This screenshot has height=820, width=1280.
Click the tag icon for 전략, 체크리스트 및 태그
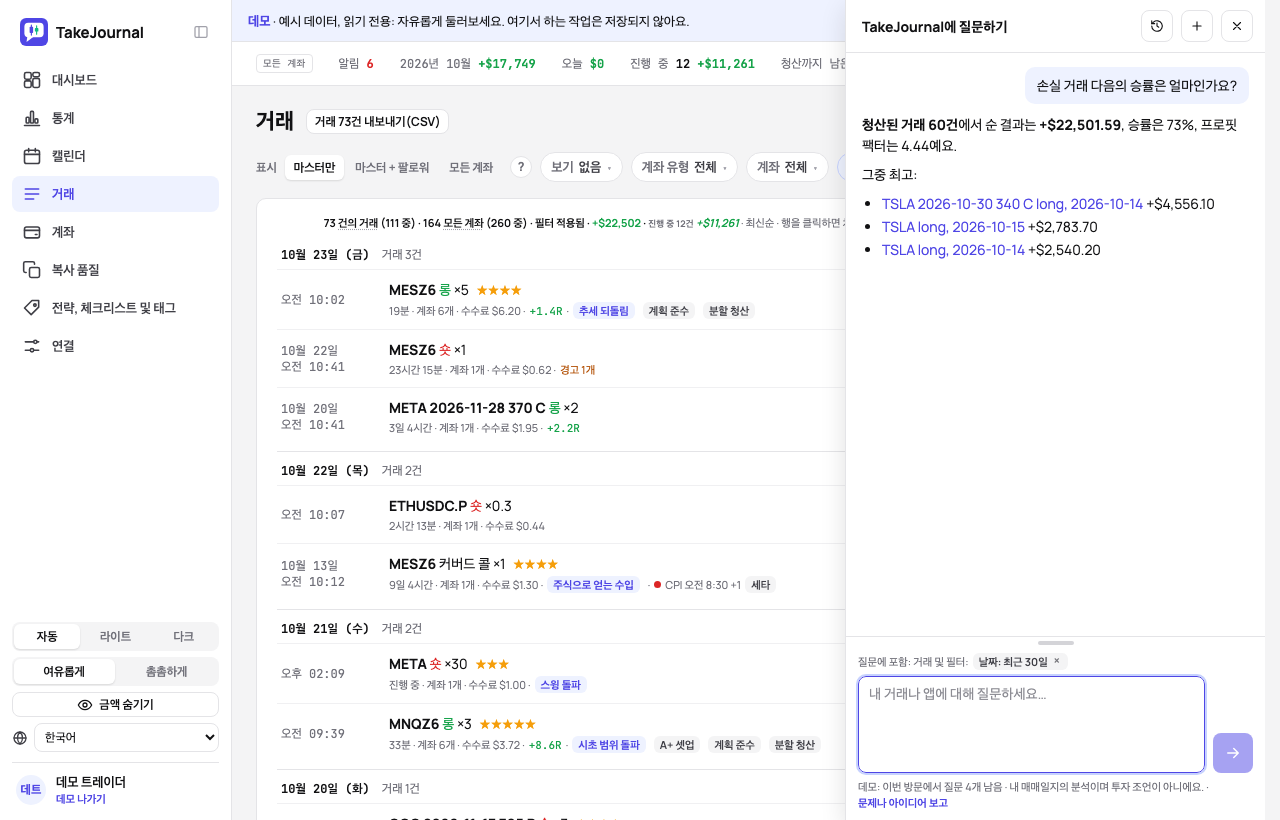pos(32,308)
